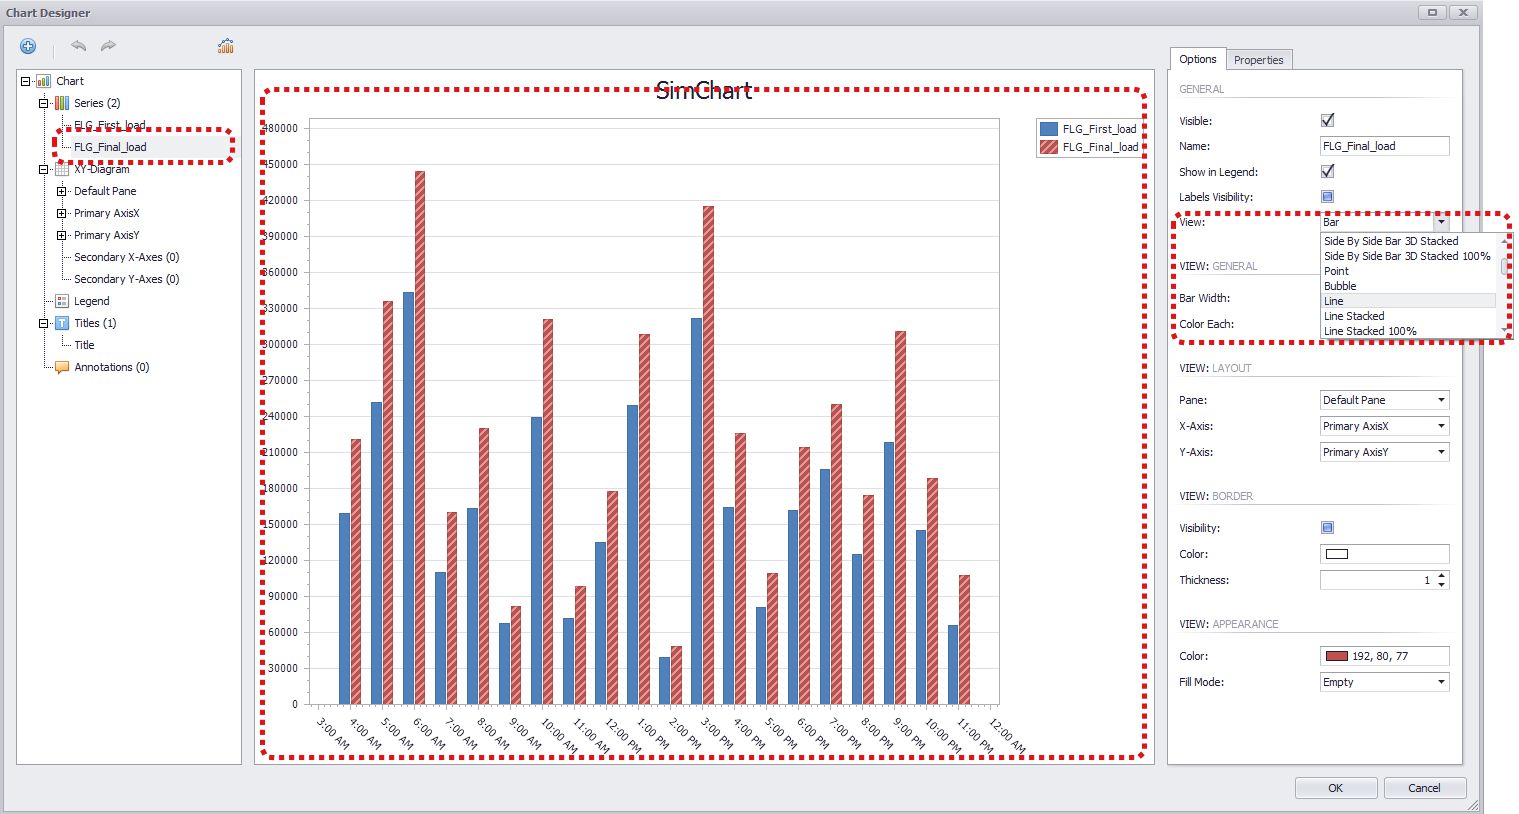Click the change chart type toolbar icon
Image resolution: width=1519 pixels, height=814 pixels.
tap(226, 46)
